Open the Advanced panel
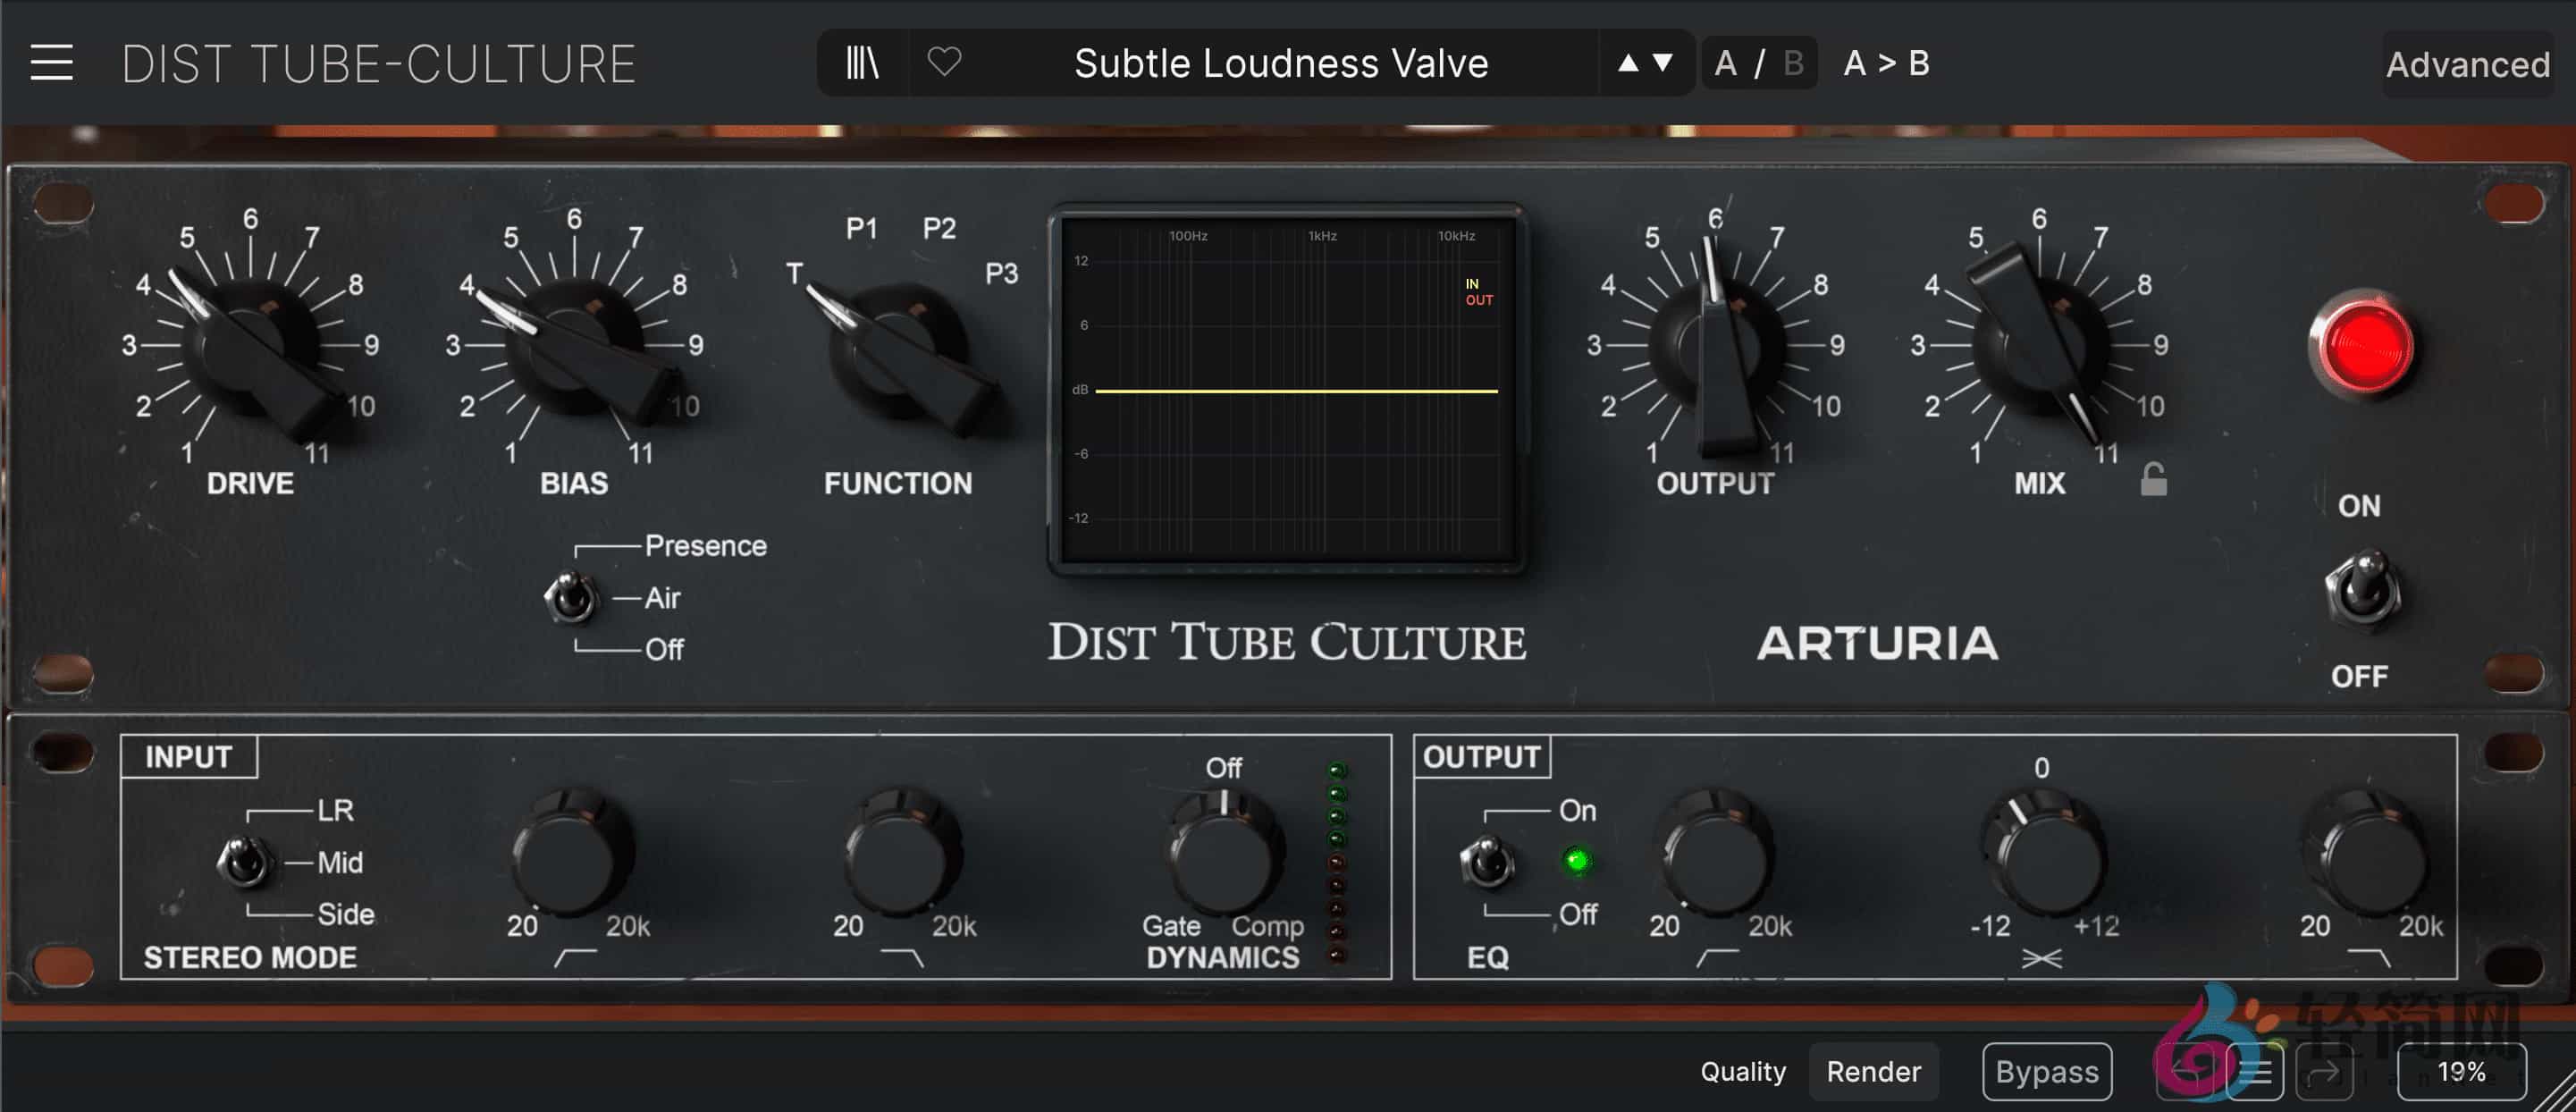Image resolution: width=2576 pixels, height=1112 pixels. pos(2466,65)
